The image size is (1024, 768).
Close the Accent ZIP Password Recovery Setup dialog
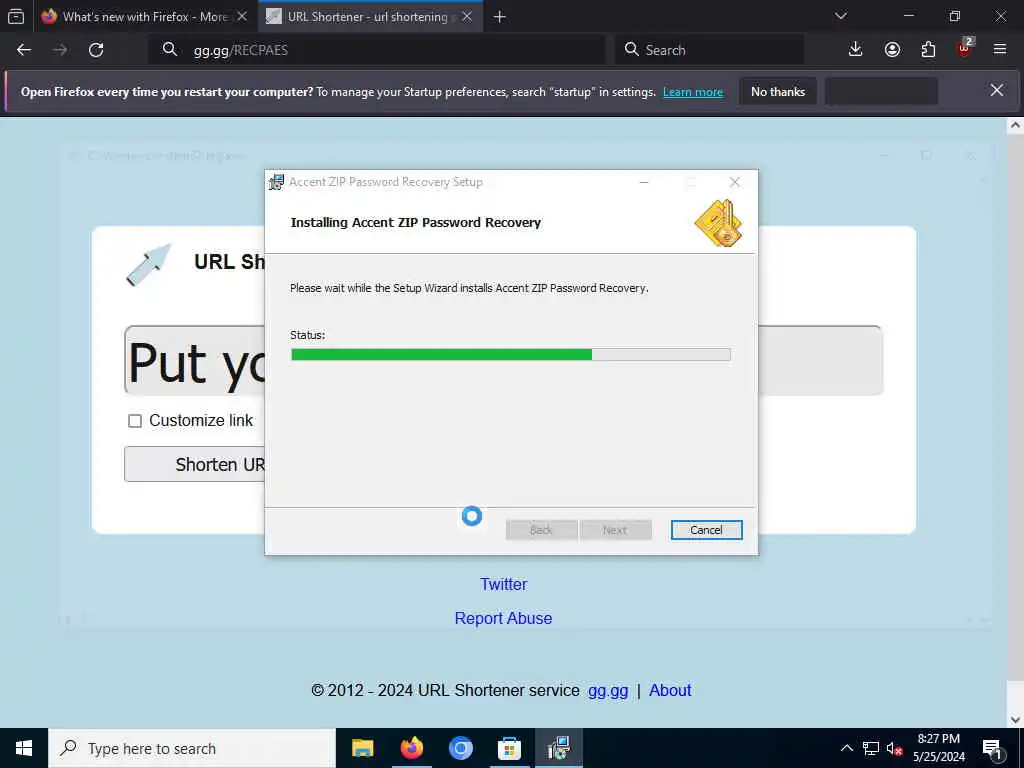735,182
